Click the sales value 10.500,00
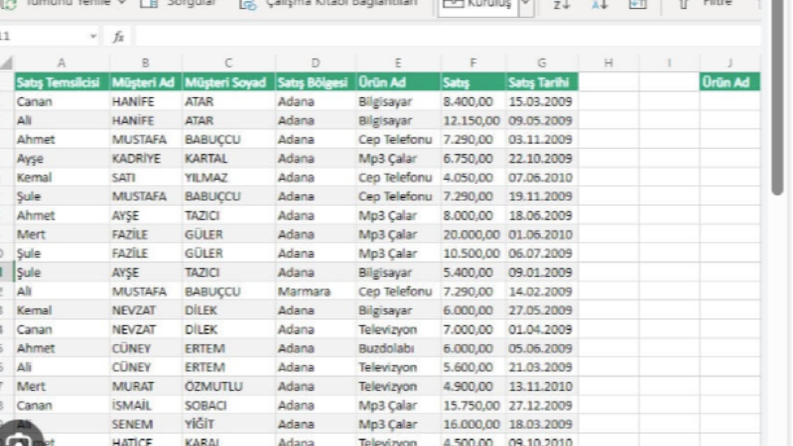793x446 pixels. [473, 253]
